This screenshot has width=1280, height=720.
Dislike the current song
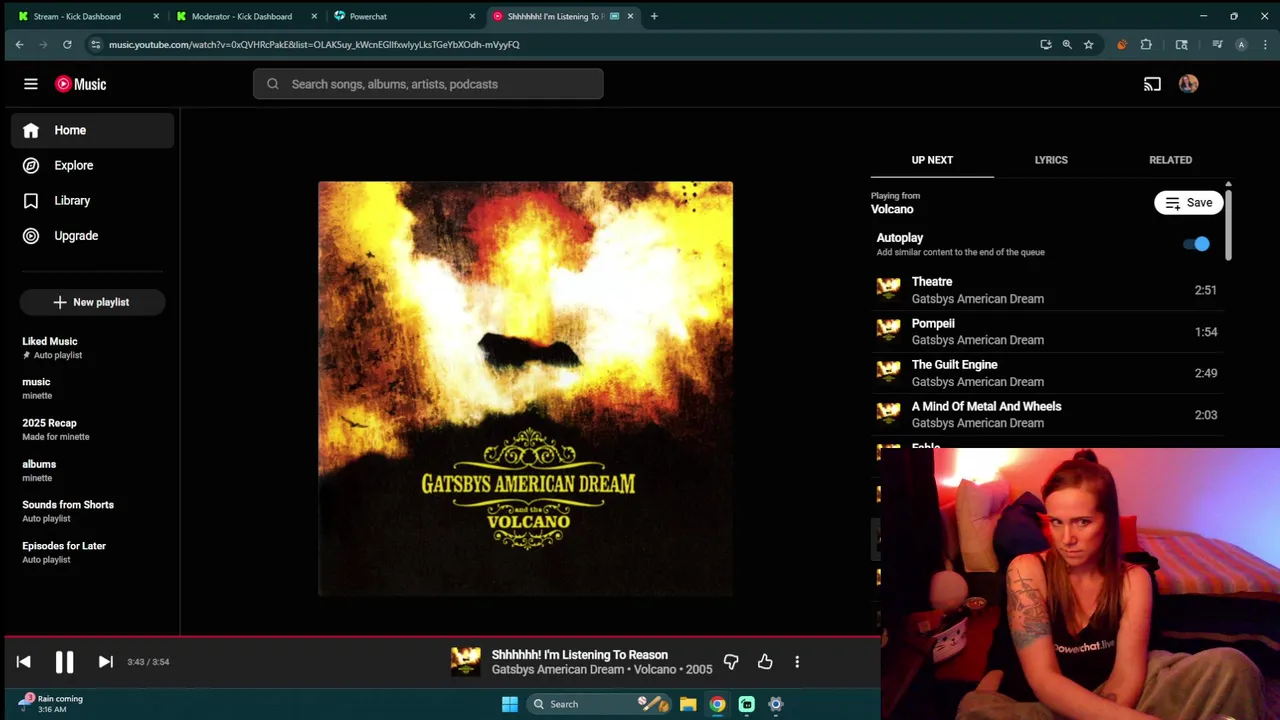pos(731,661)
